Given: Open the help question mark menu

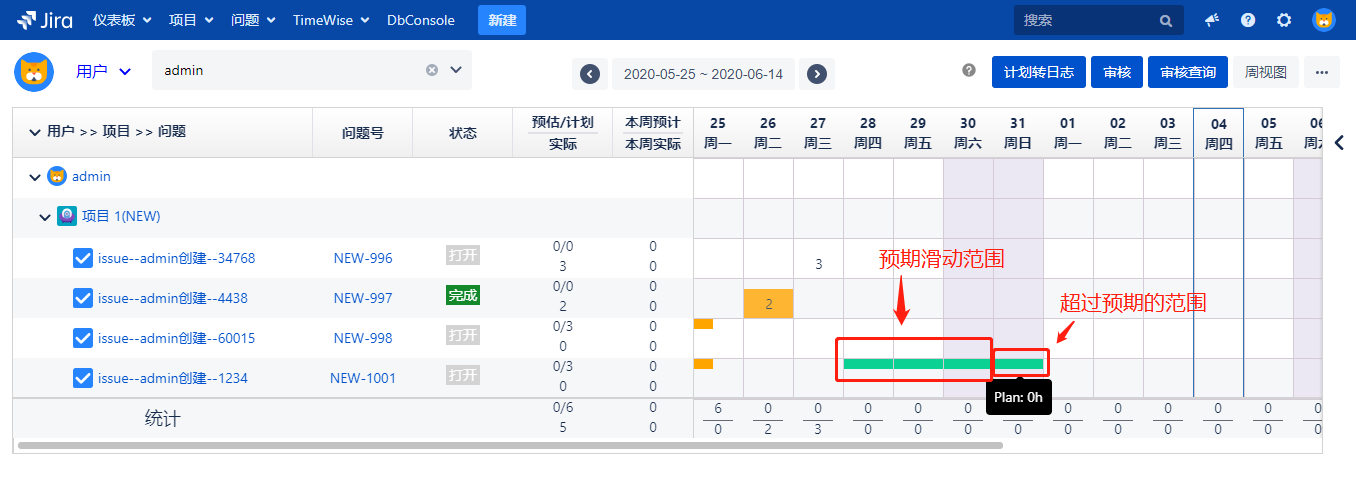Looking at the screenshot, I should [1248, 20].
